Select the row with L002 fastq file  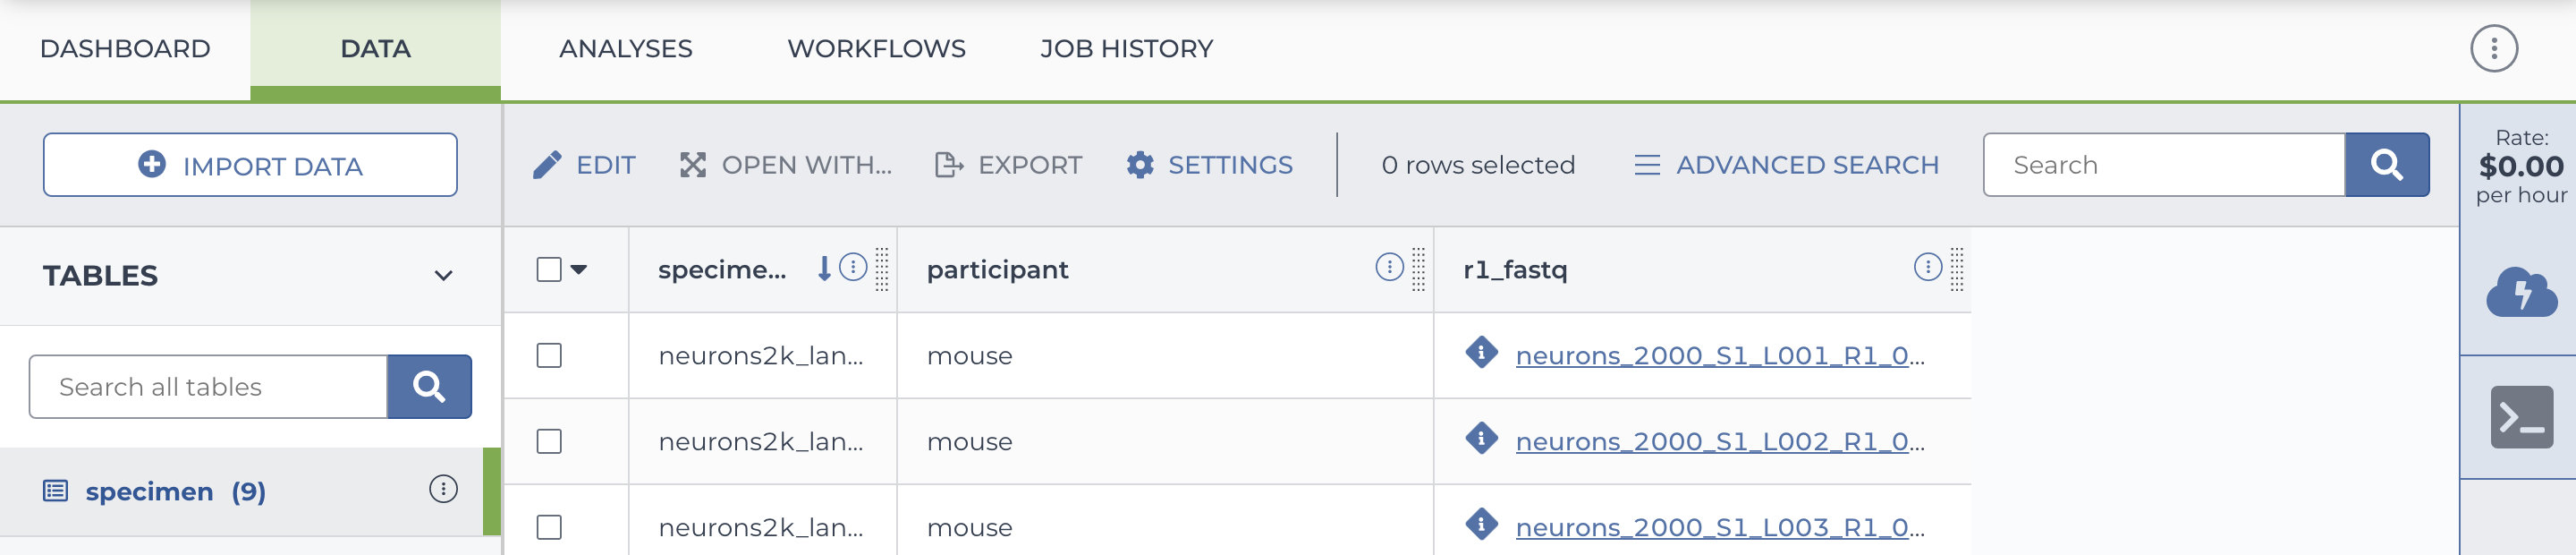549,442
